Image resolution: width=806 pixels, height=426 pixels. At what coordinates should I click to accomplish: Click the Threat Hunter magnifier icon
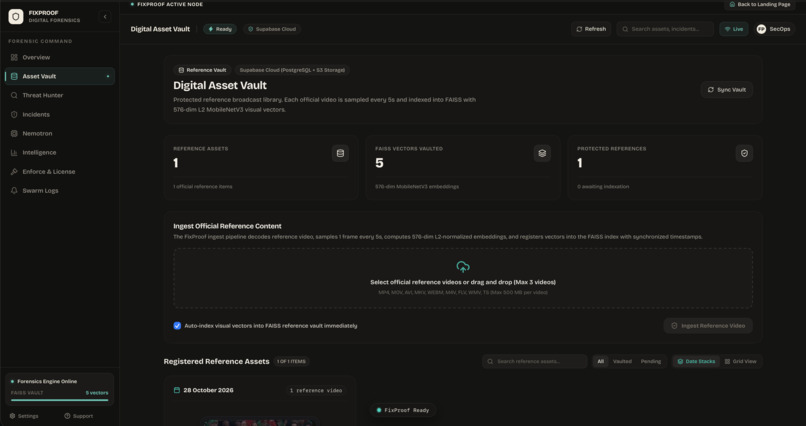pos(14,95)
